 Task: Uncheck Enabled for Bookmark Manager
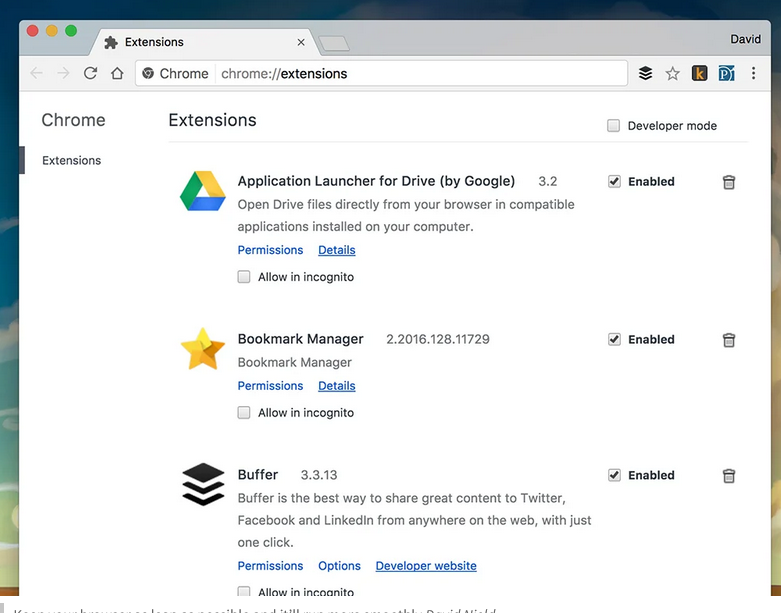pos(614,339)
